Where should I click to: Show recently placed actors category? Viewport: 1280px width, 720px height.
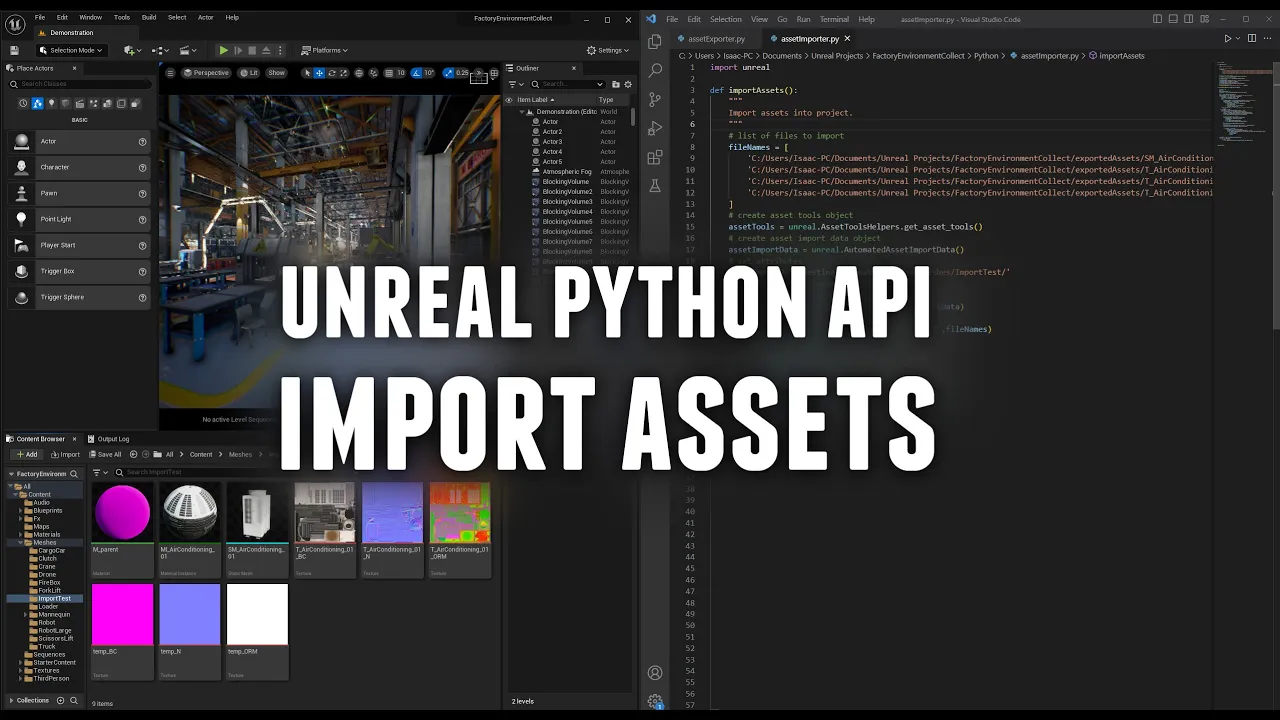[23, 103]
